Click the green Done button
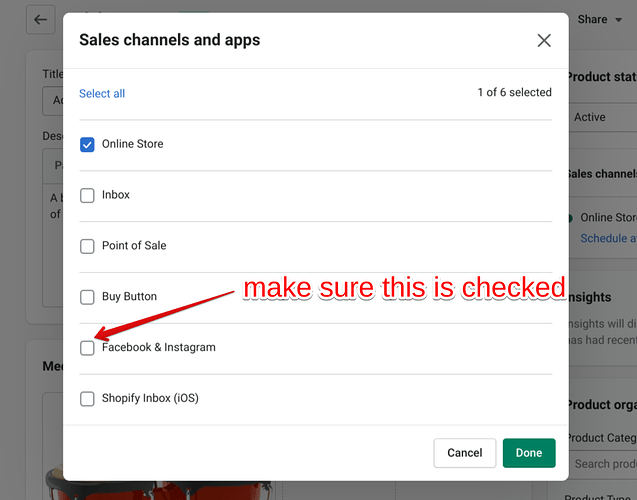The height and width of the screenshot is (500, 637). pos(529,453)
